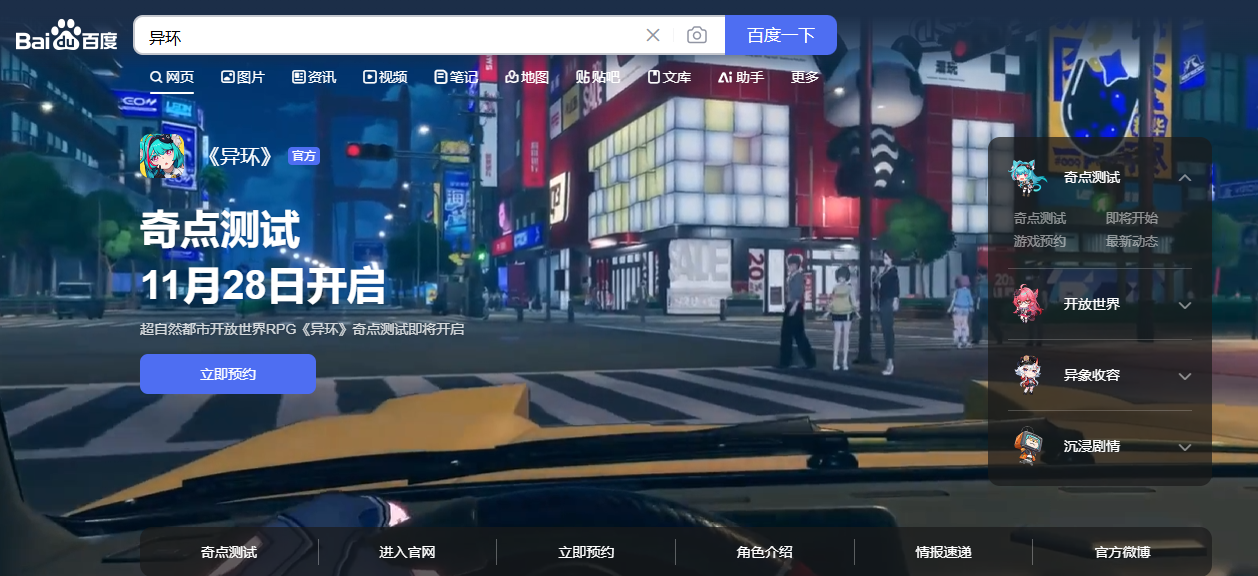The width and height of the screenshot is (1258, 576).
Task: Click the 异象收容 panel heading
Action: click(x=1092, y=376)
